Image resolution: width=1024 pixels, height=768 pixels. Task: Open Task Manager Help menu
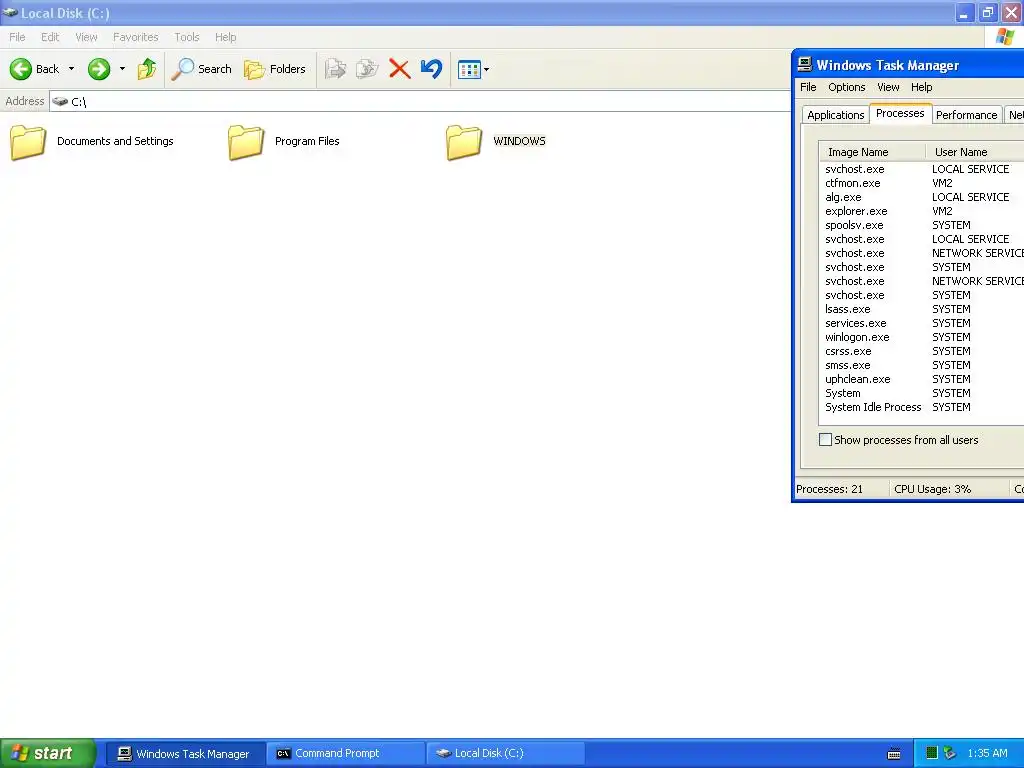click(921, 87)
